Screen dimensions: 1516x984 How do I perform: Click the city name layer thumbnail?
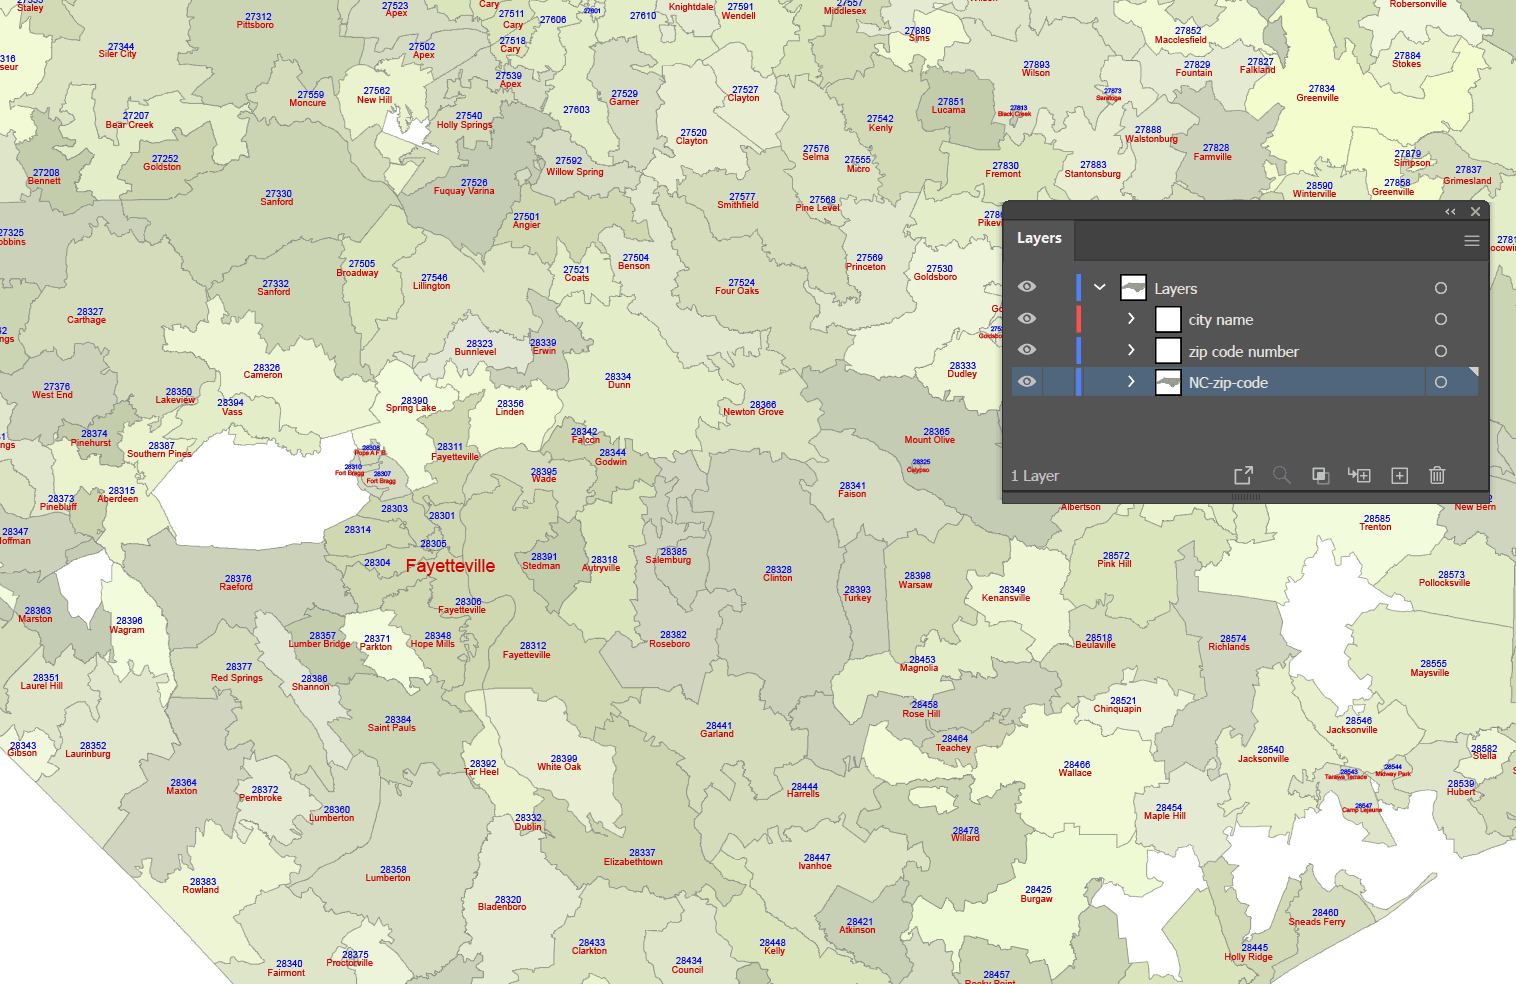pos(1168,319)
